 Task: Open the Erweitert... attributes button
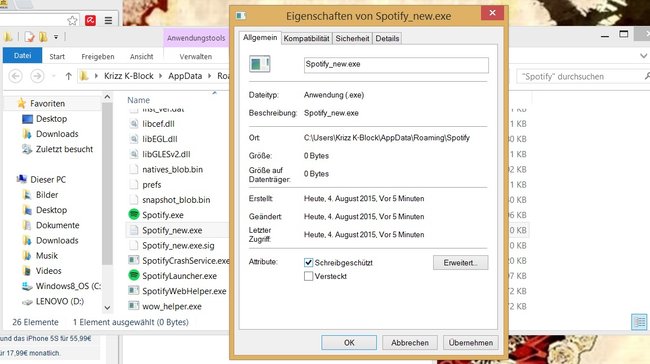pos(461,262)
